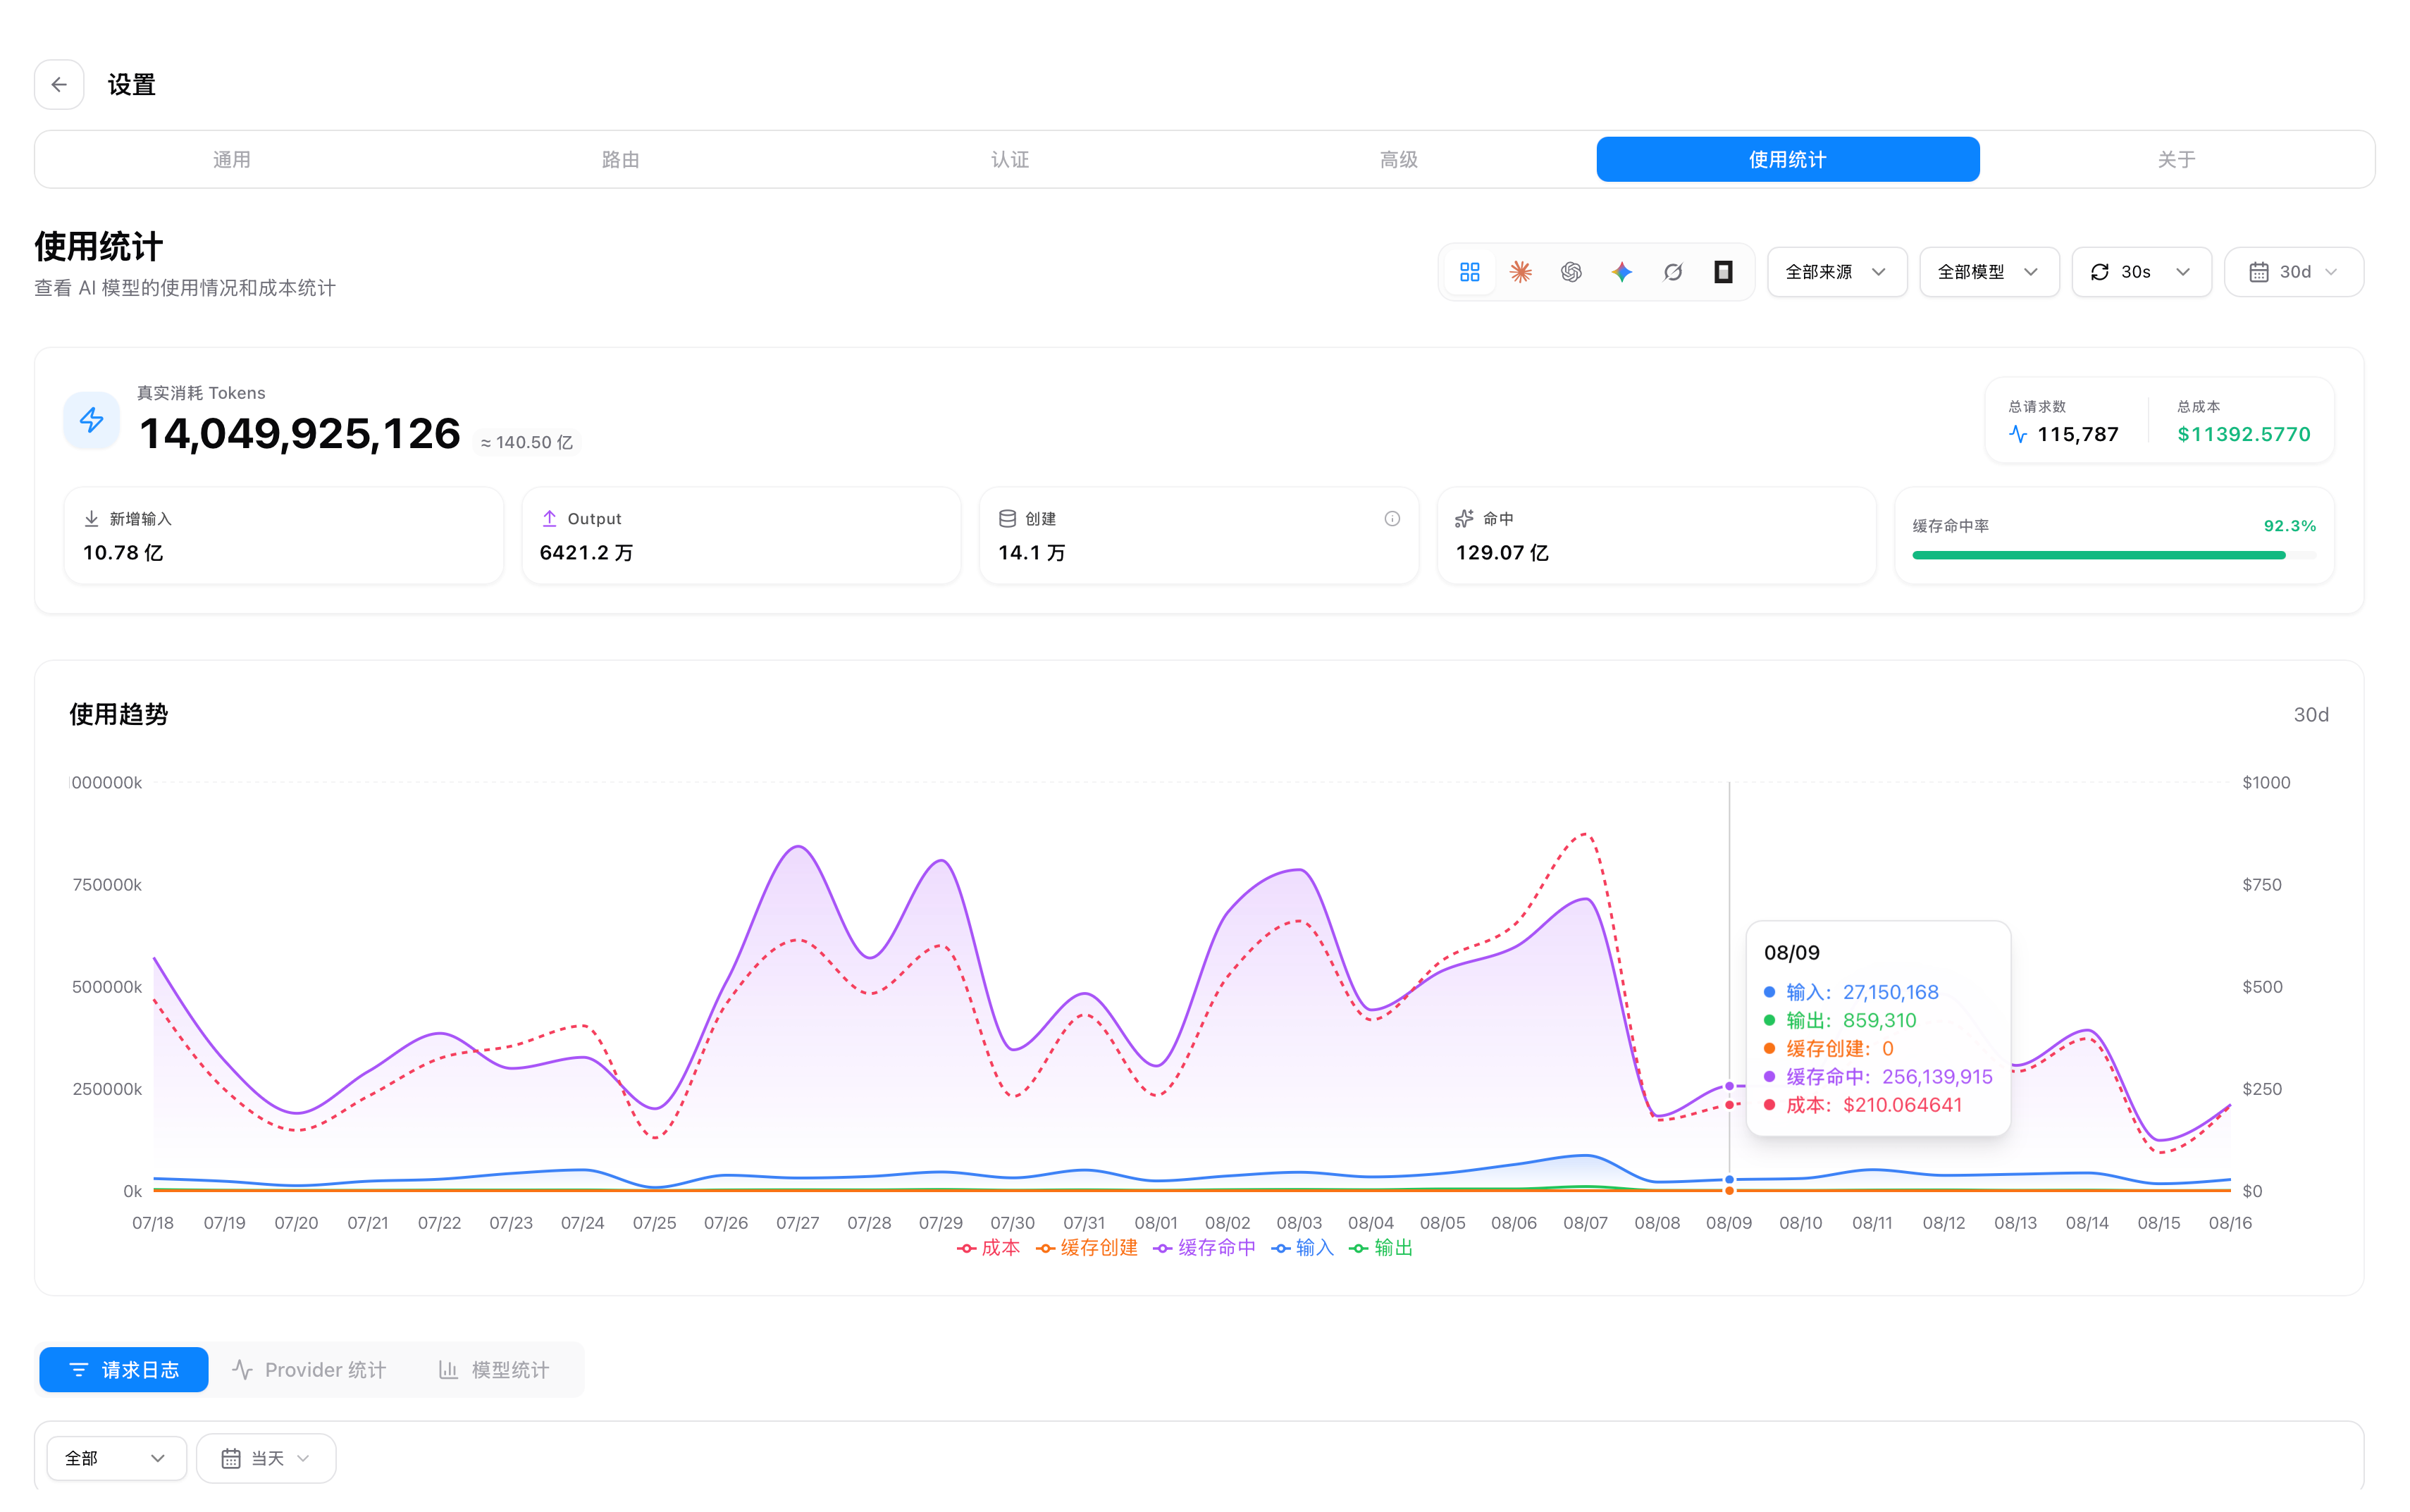Filter by the Claude starburst icon

click(x=1520, y=272)
